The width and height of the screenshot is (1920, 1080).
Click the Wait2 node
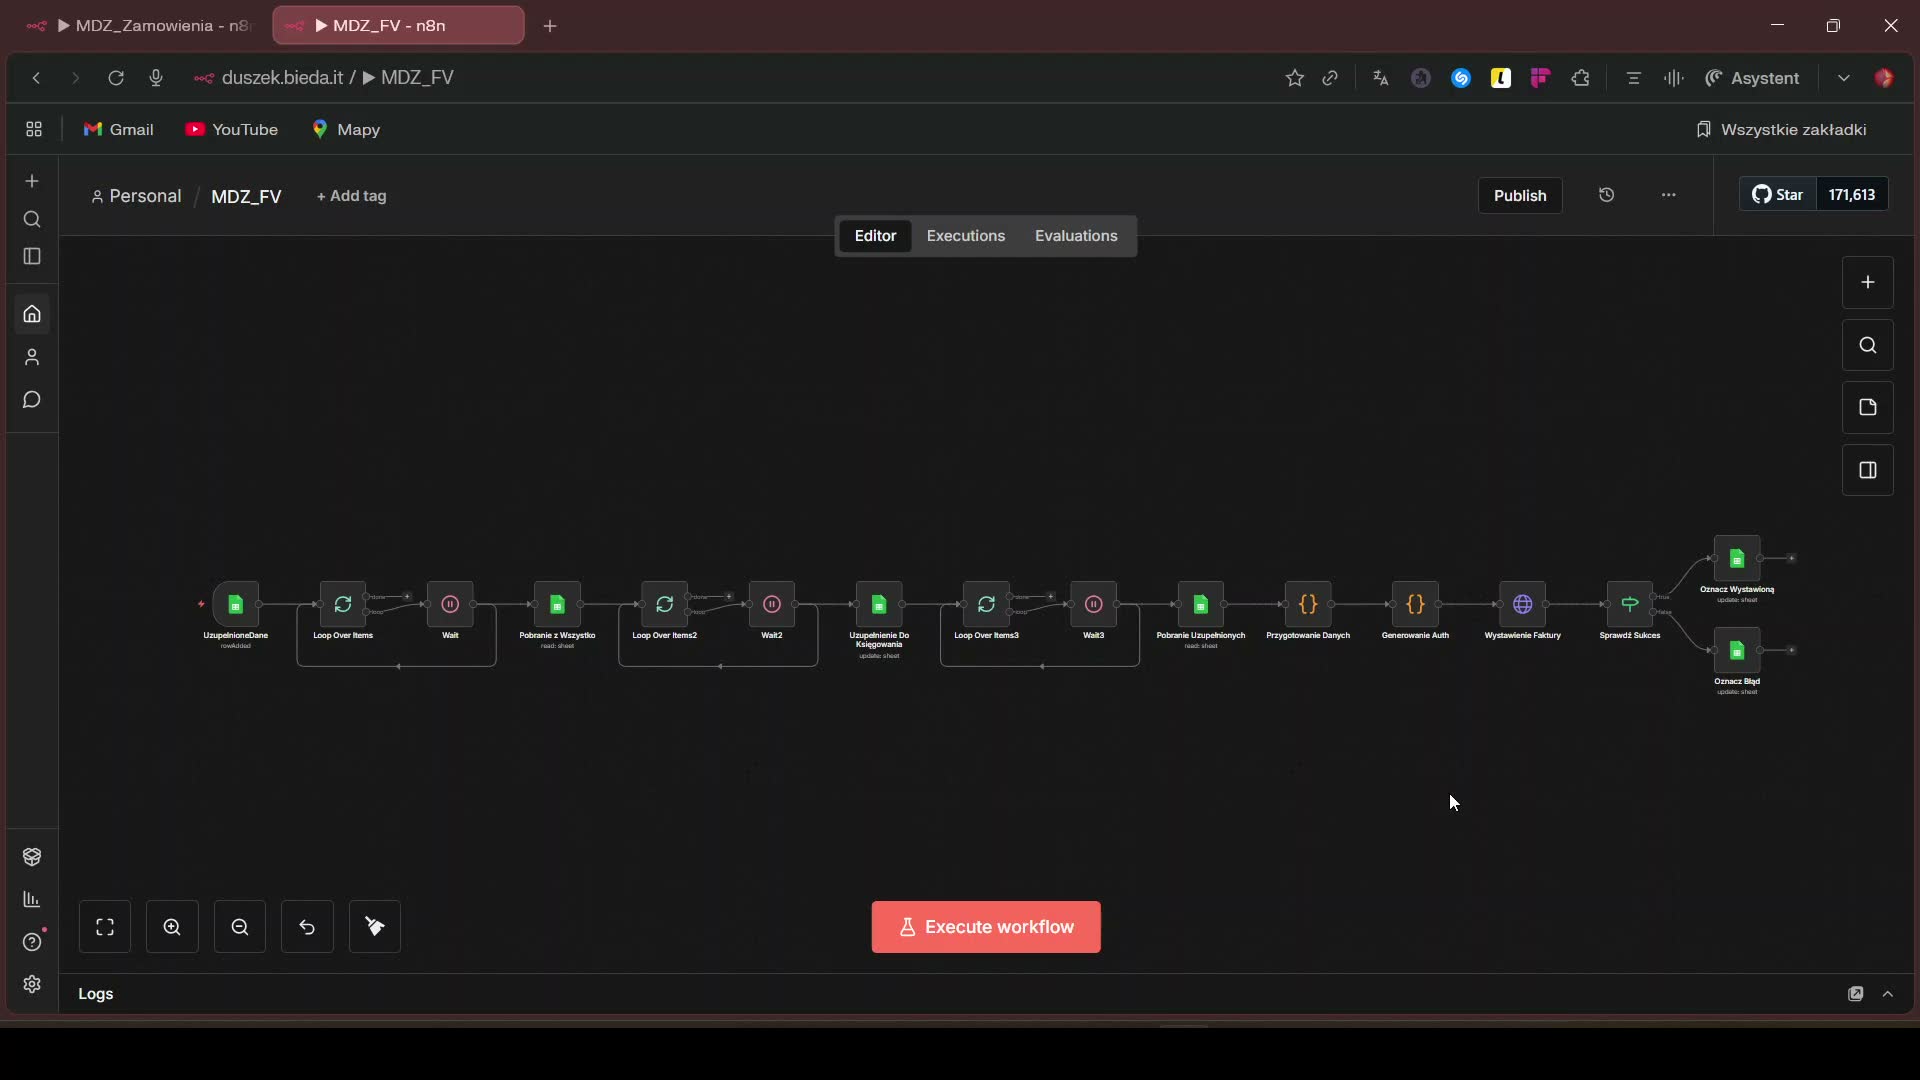(771, 604)
